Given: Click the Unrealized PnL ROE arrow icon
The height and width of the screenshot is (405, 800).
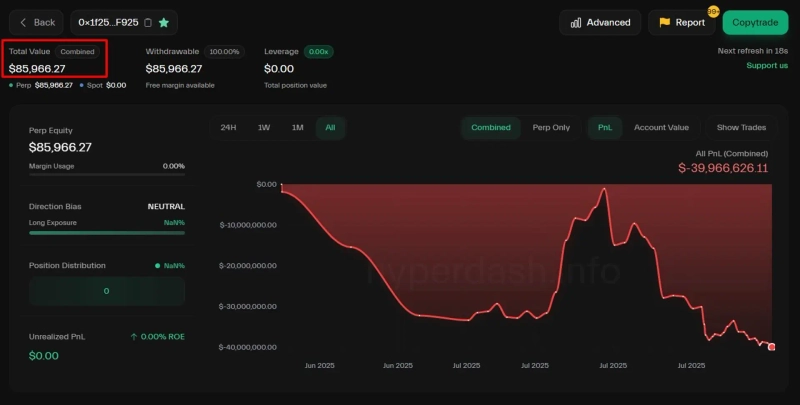Looking at the screenshot, I should [134, 337].
